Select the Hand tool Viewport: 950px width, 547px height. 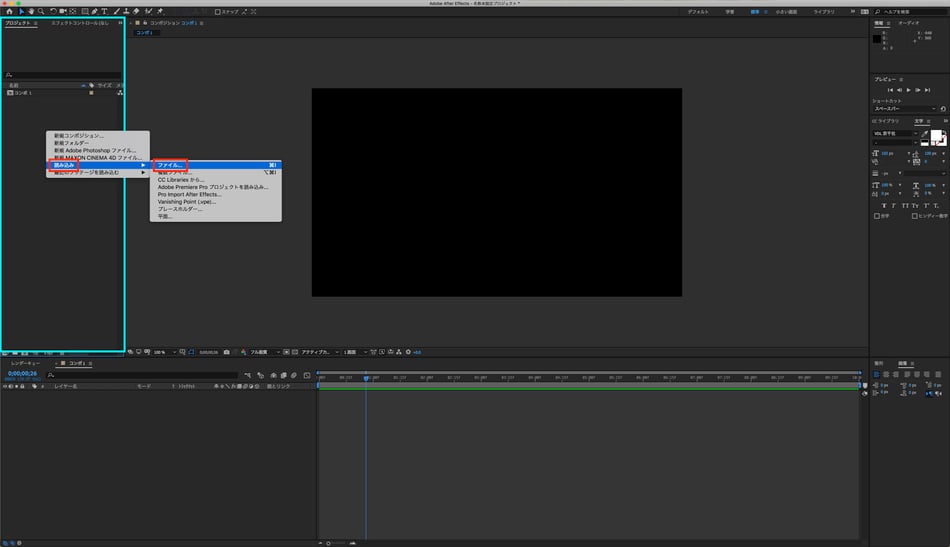[31, 12]
